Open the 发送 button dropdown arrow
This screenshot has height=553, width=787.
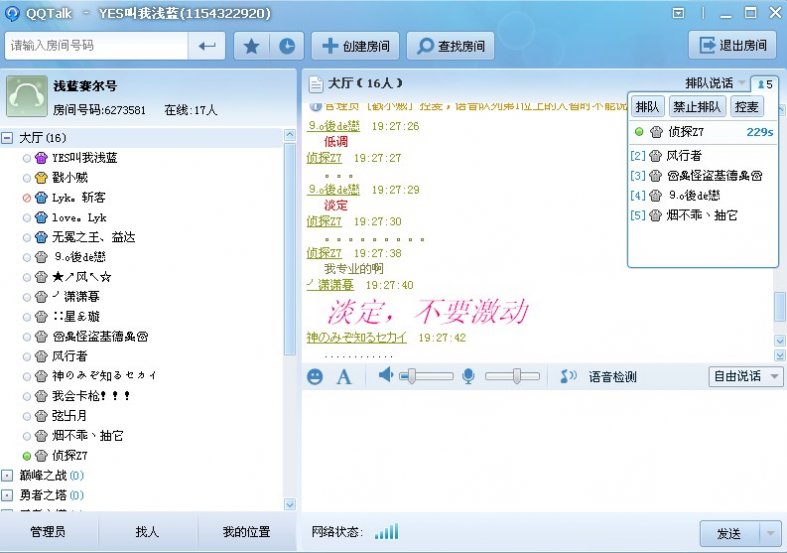pos(770,533)
